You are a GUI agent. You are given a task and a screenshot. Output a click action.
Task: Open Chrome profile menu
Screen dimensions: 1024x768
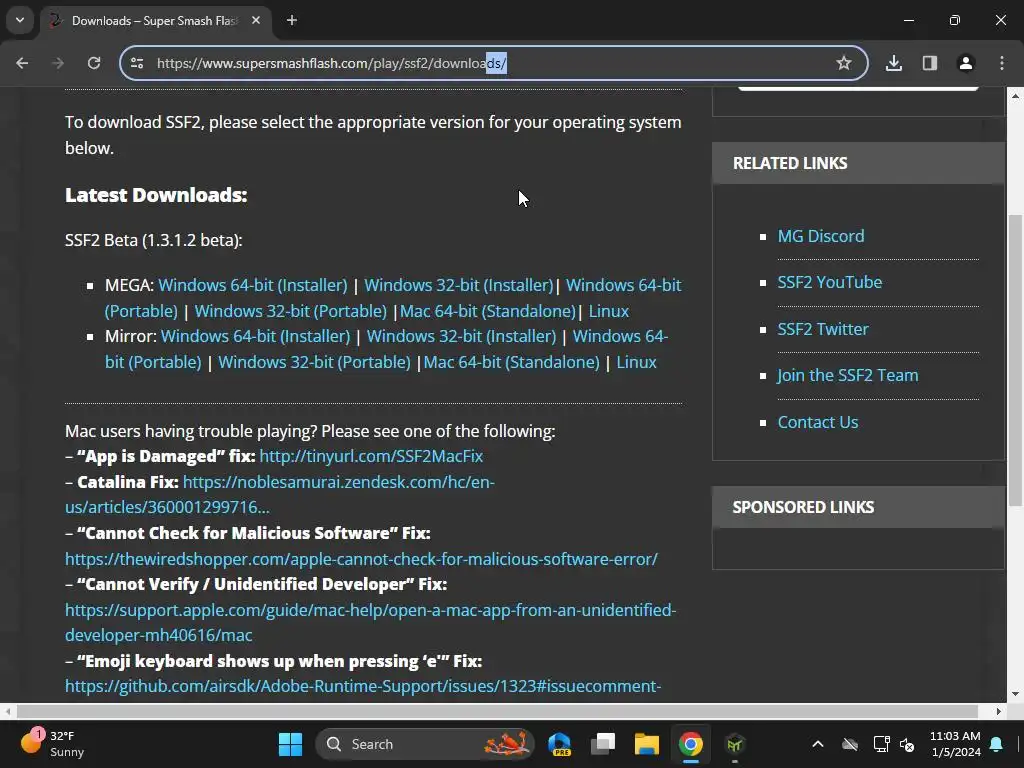tap(966, 63)
